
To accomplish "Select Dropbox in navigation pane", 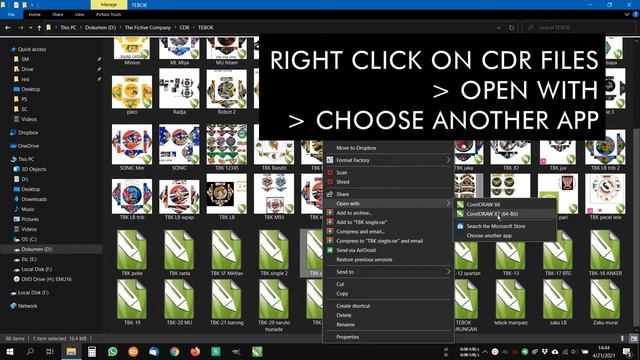I will click(x=28, y=133).
